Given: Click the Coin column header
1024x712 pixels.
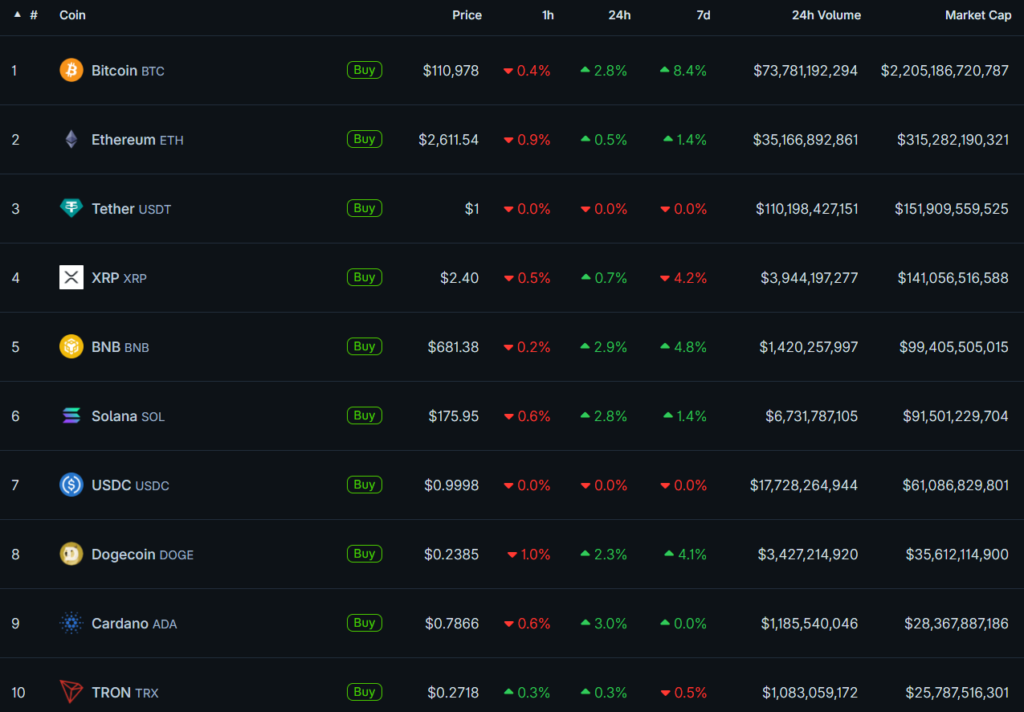Looking at the screenshot, I should click(72, 15).
